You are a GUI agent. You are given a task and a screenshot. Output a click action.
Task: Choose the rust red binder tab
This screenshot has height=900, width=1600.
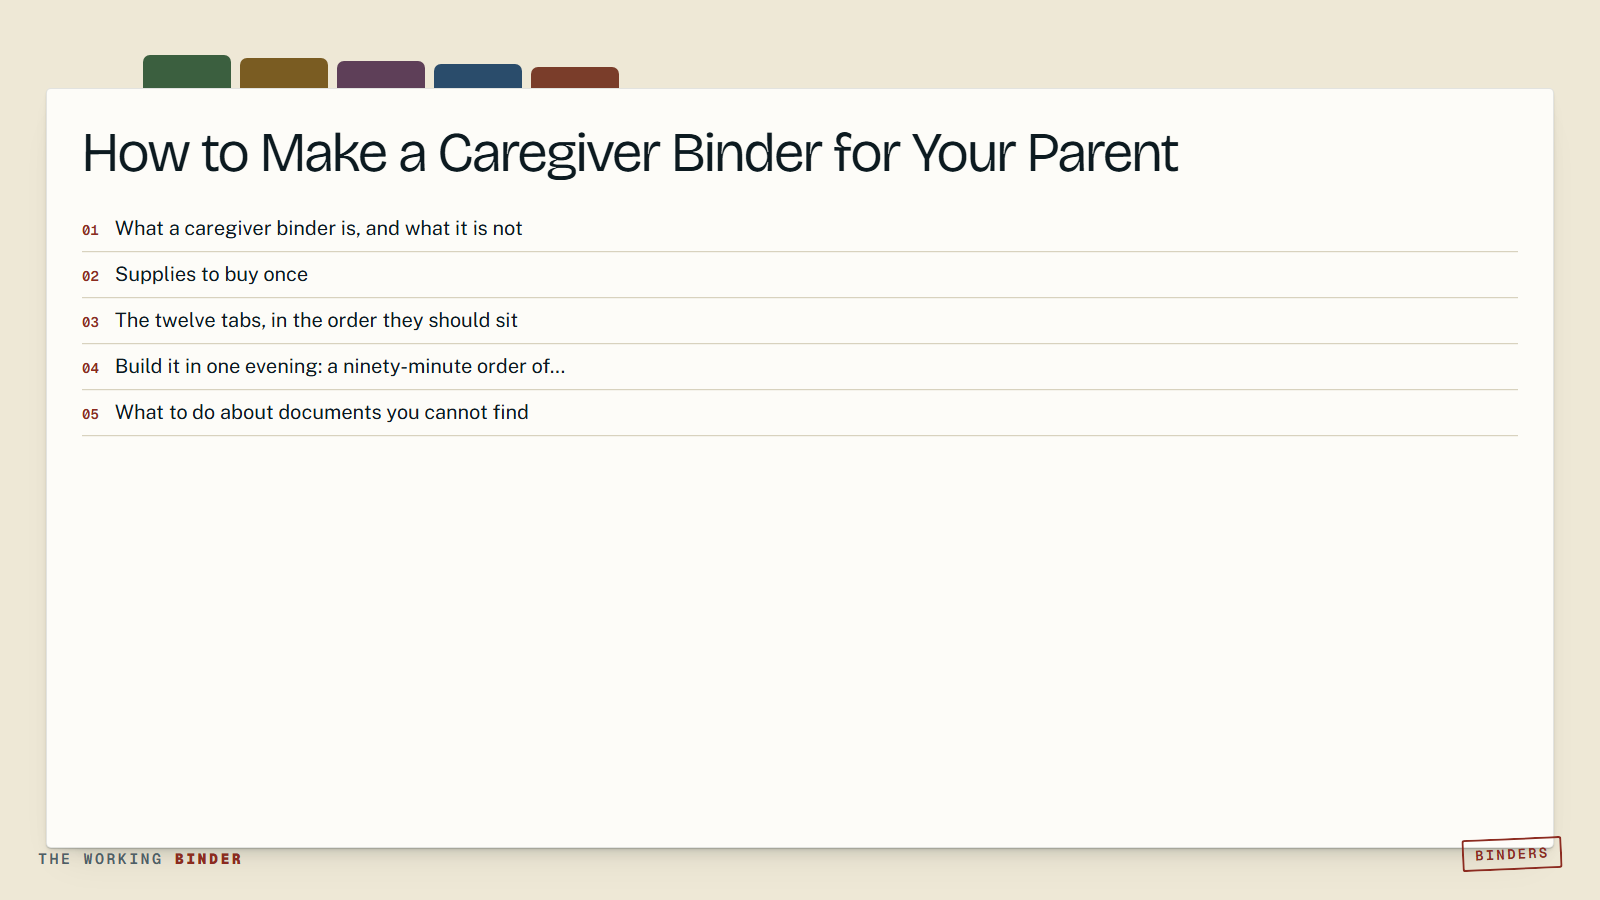tap(575, 78)
